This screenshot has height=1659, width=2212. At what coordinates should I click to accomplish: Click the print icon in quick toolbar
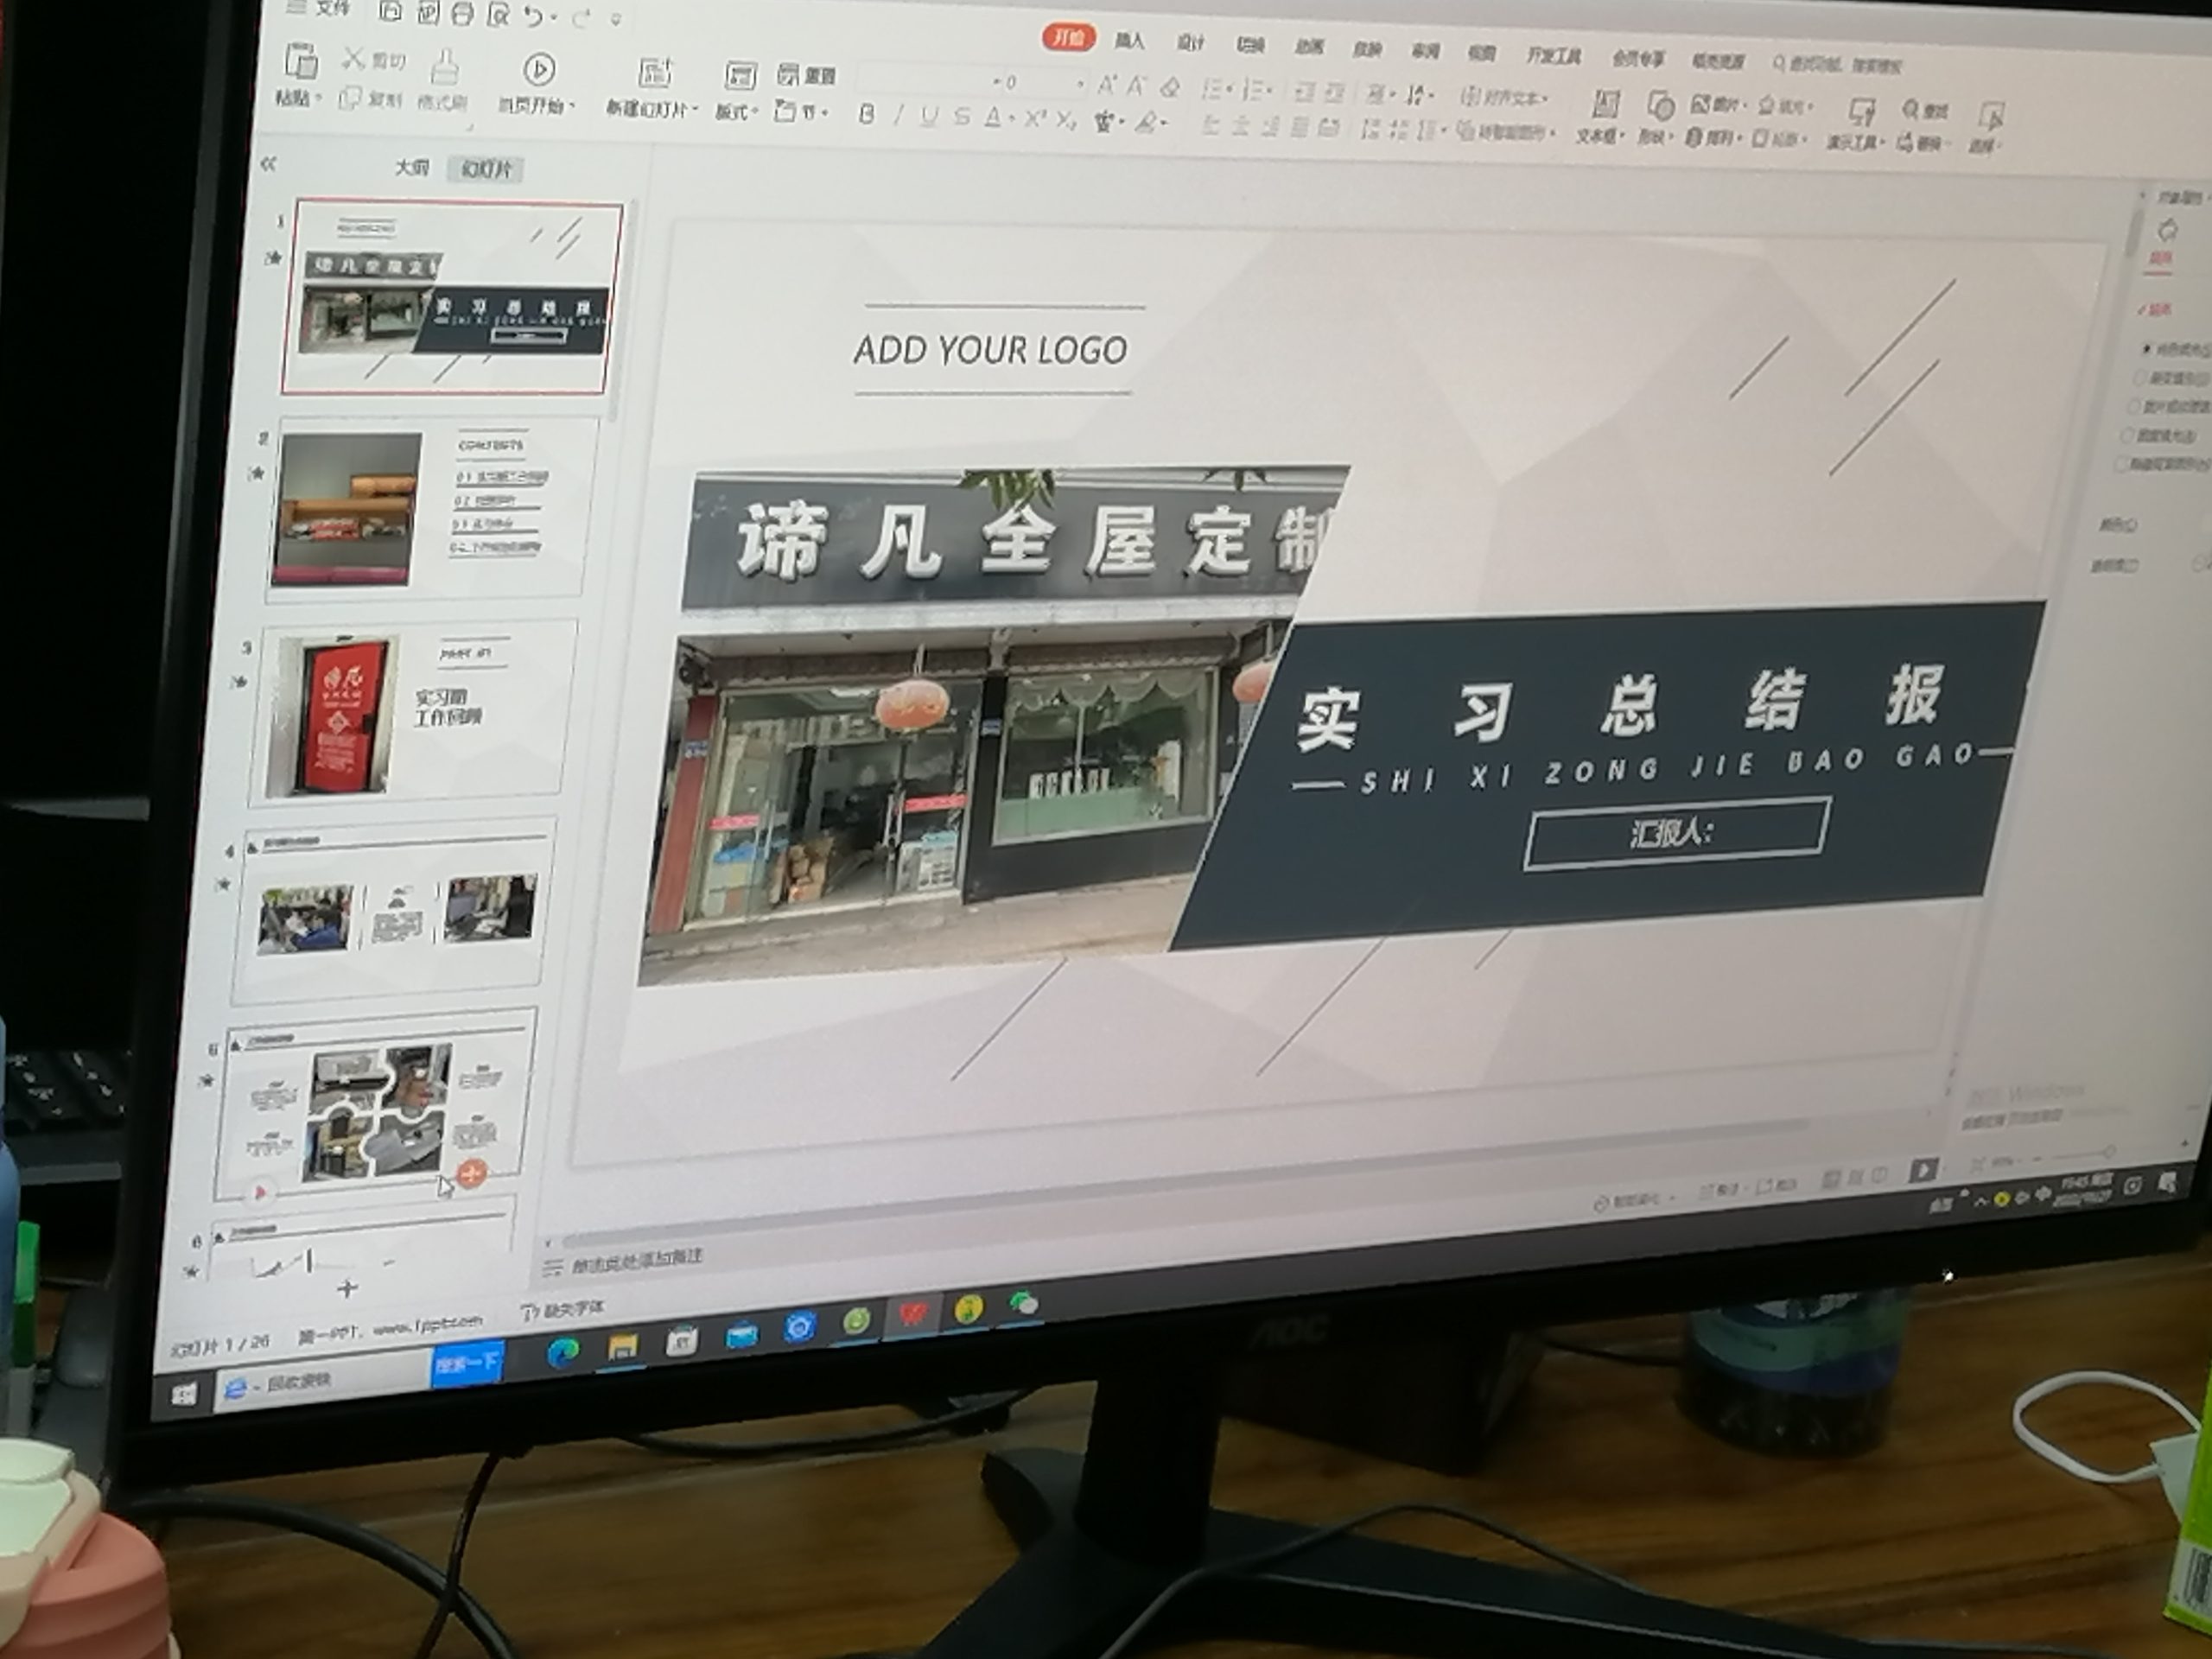461,13
